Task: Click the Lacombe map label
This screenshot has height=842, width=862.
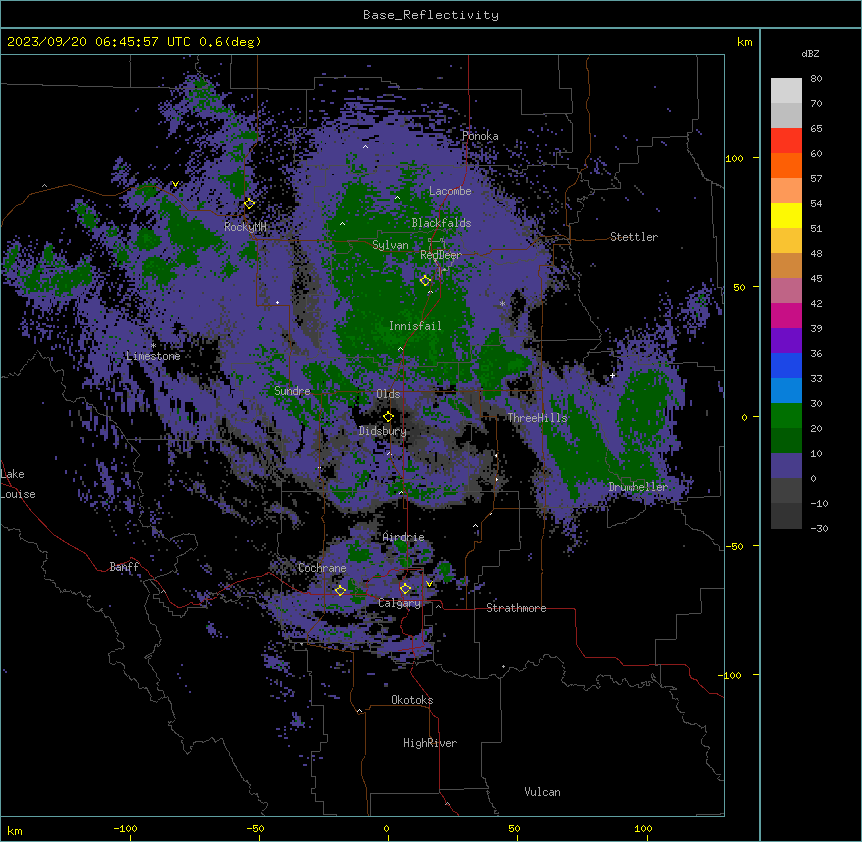Action: [450, 191]
